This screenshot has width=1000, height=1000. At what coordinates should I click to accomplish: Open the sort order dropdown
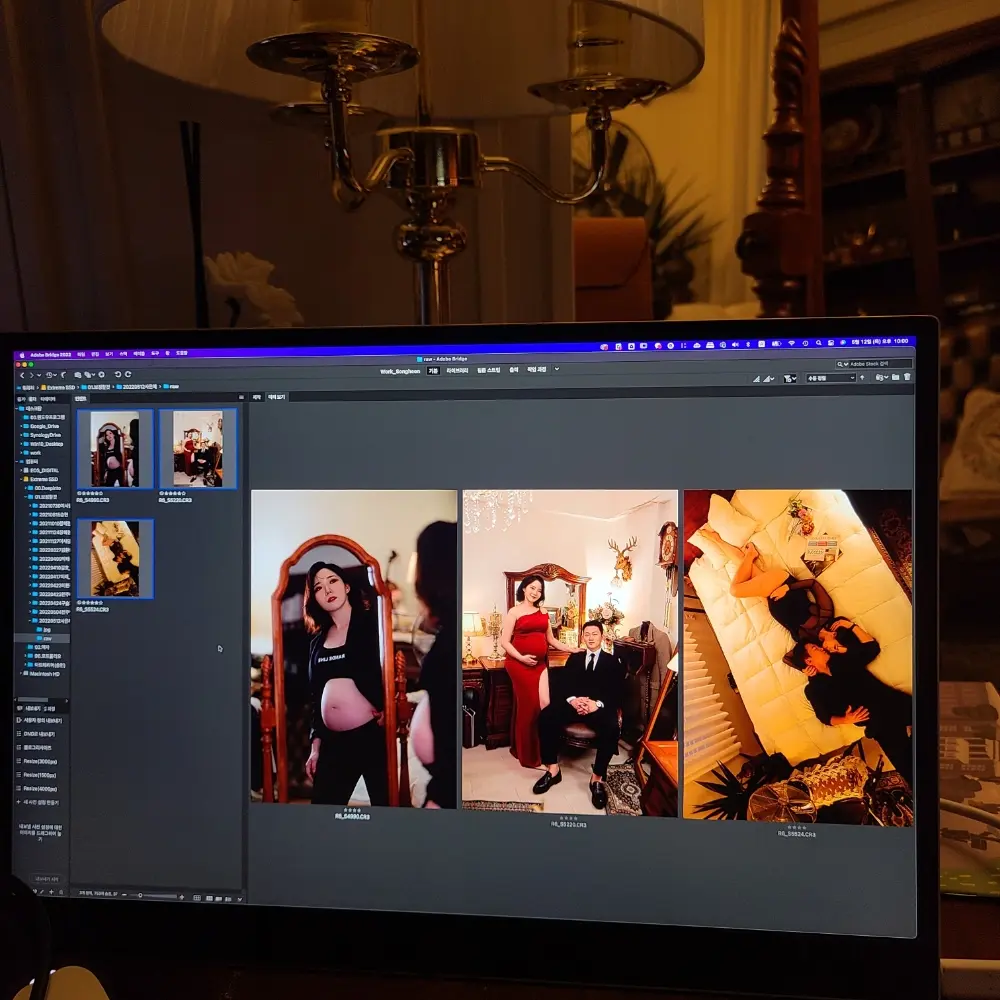pyautogui.click(x=830, y=378)
